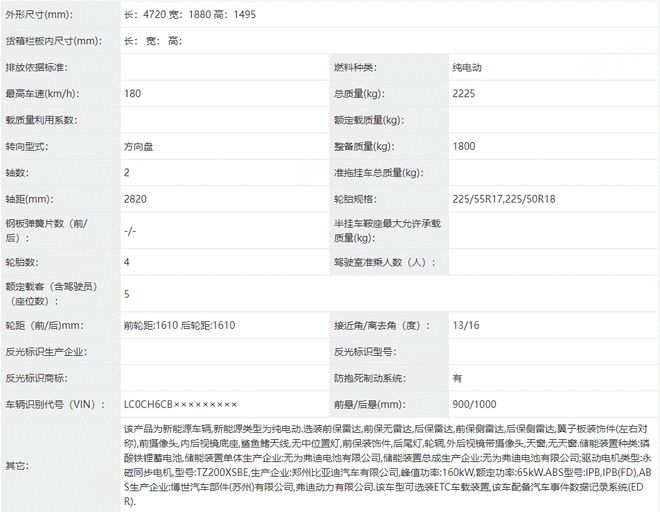This screenshot has height=512, width=660.
Task: Click the 额定载质量(kg) label
Action: 369,120
